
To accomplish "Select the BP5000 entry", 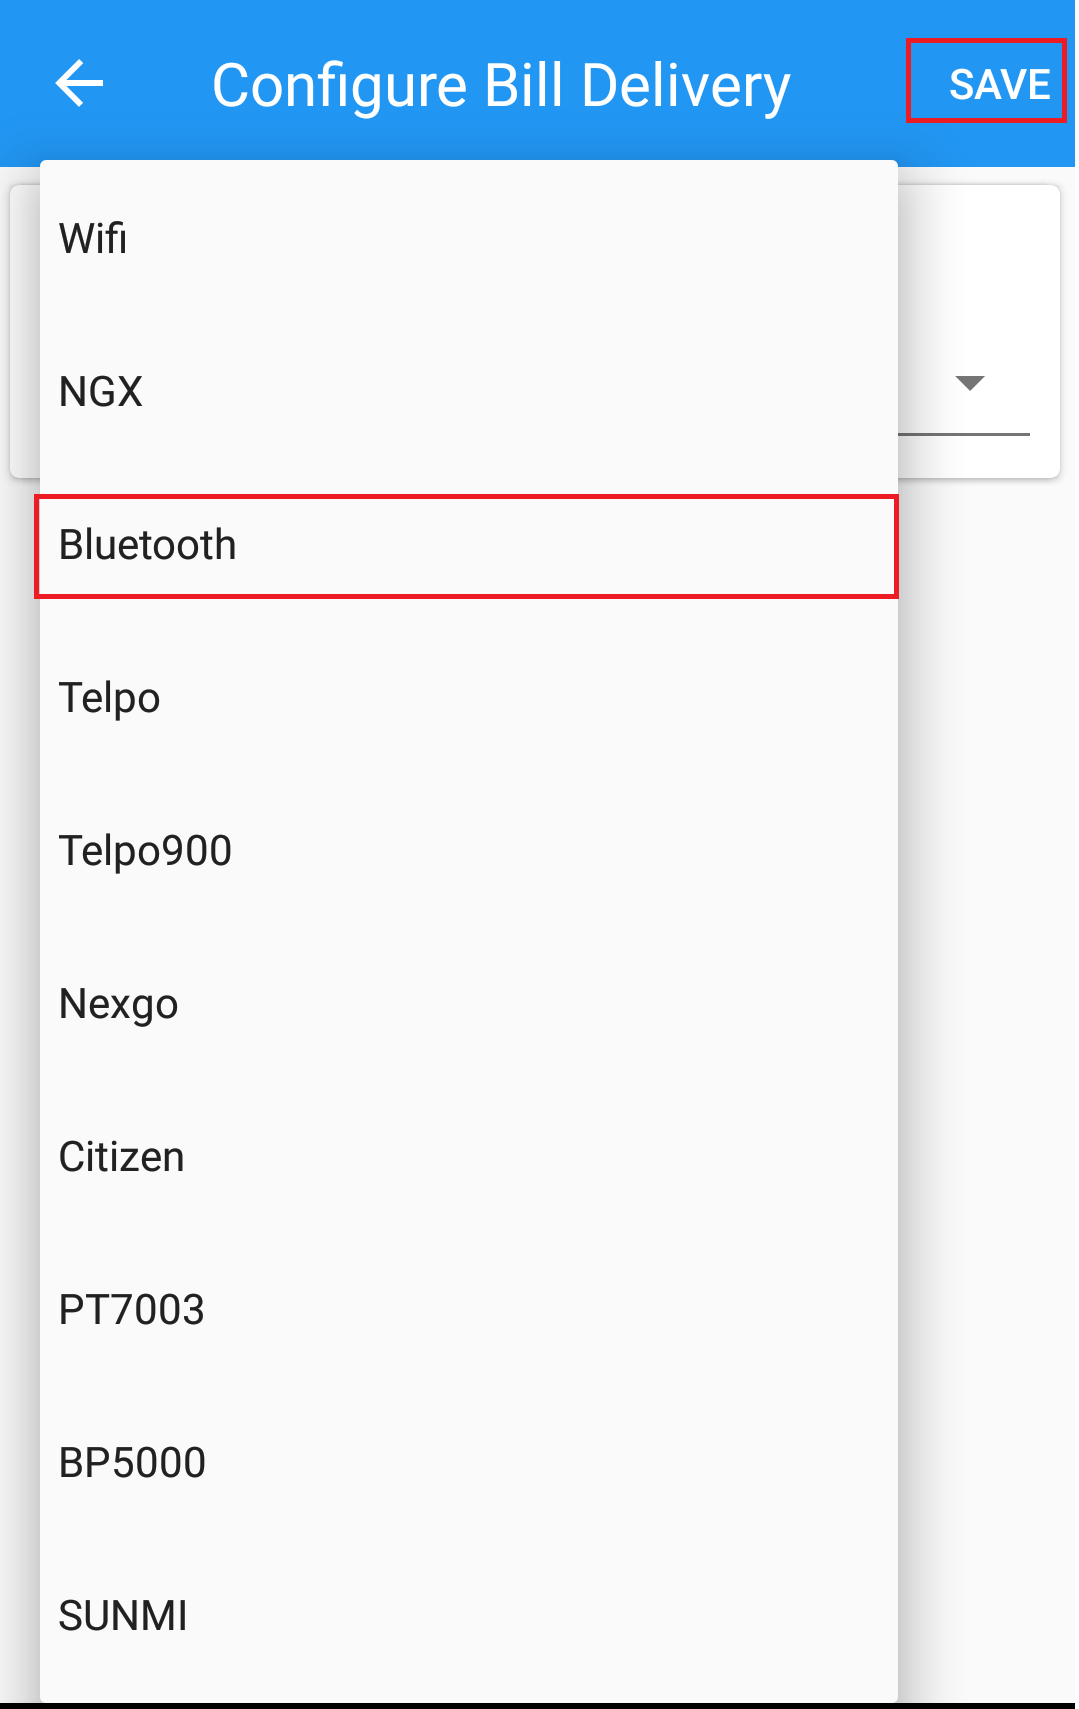I will coord(468,1463).
